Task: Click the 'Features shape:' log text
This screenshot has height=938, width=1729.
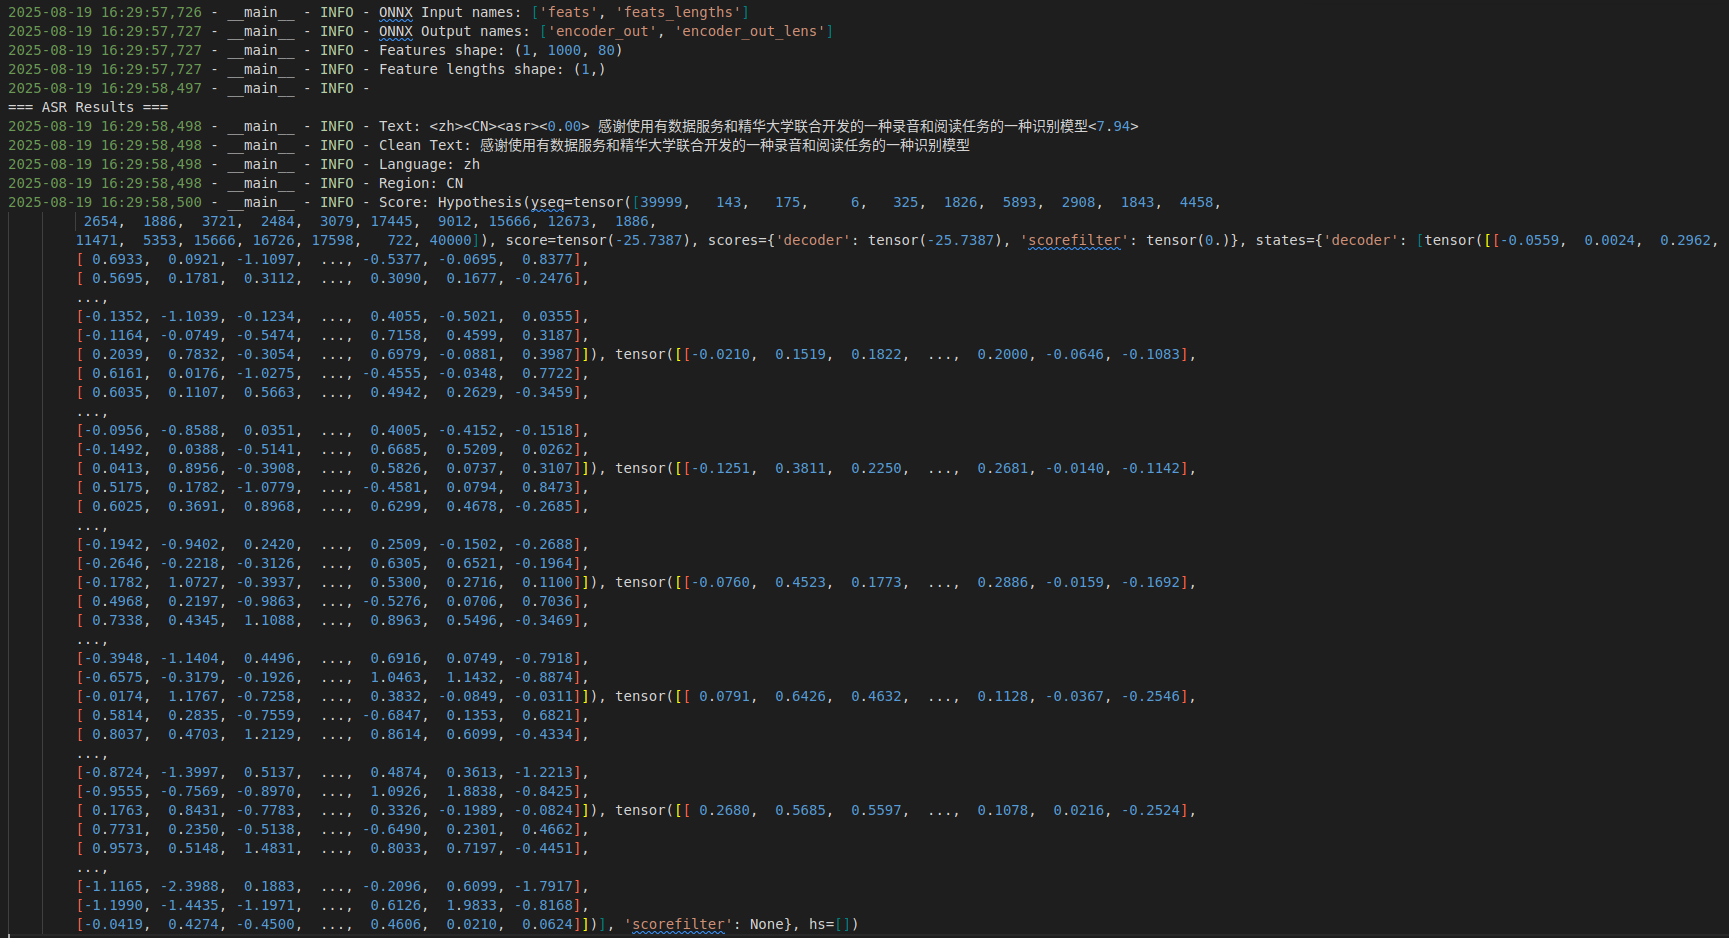Action: [442, 50]
